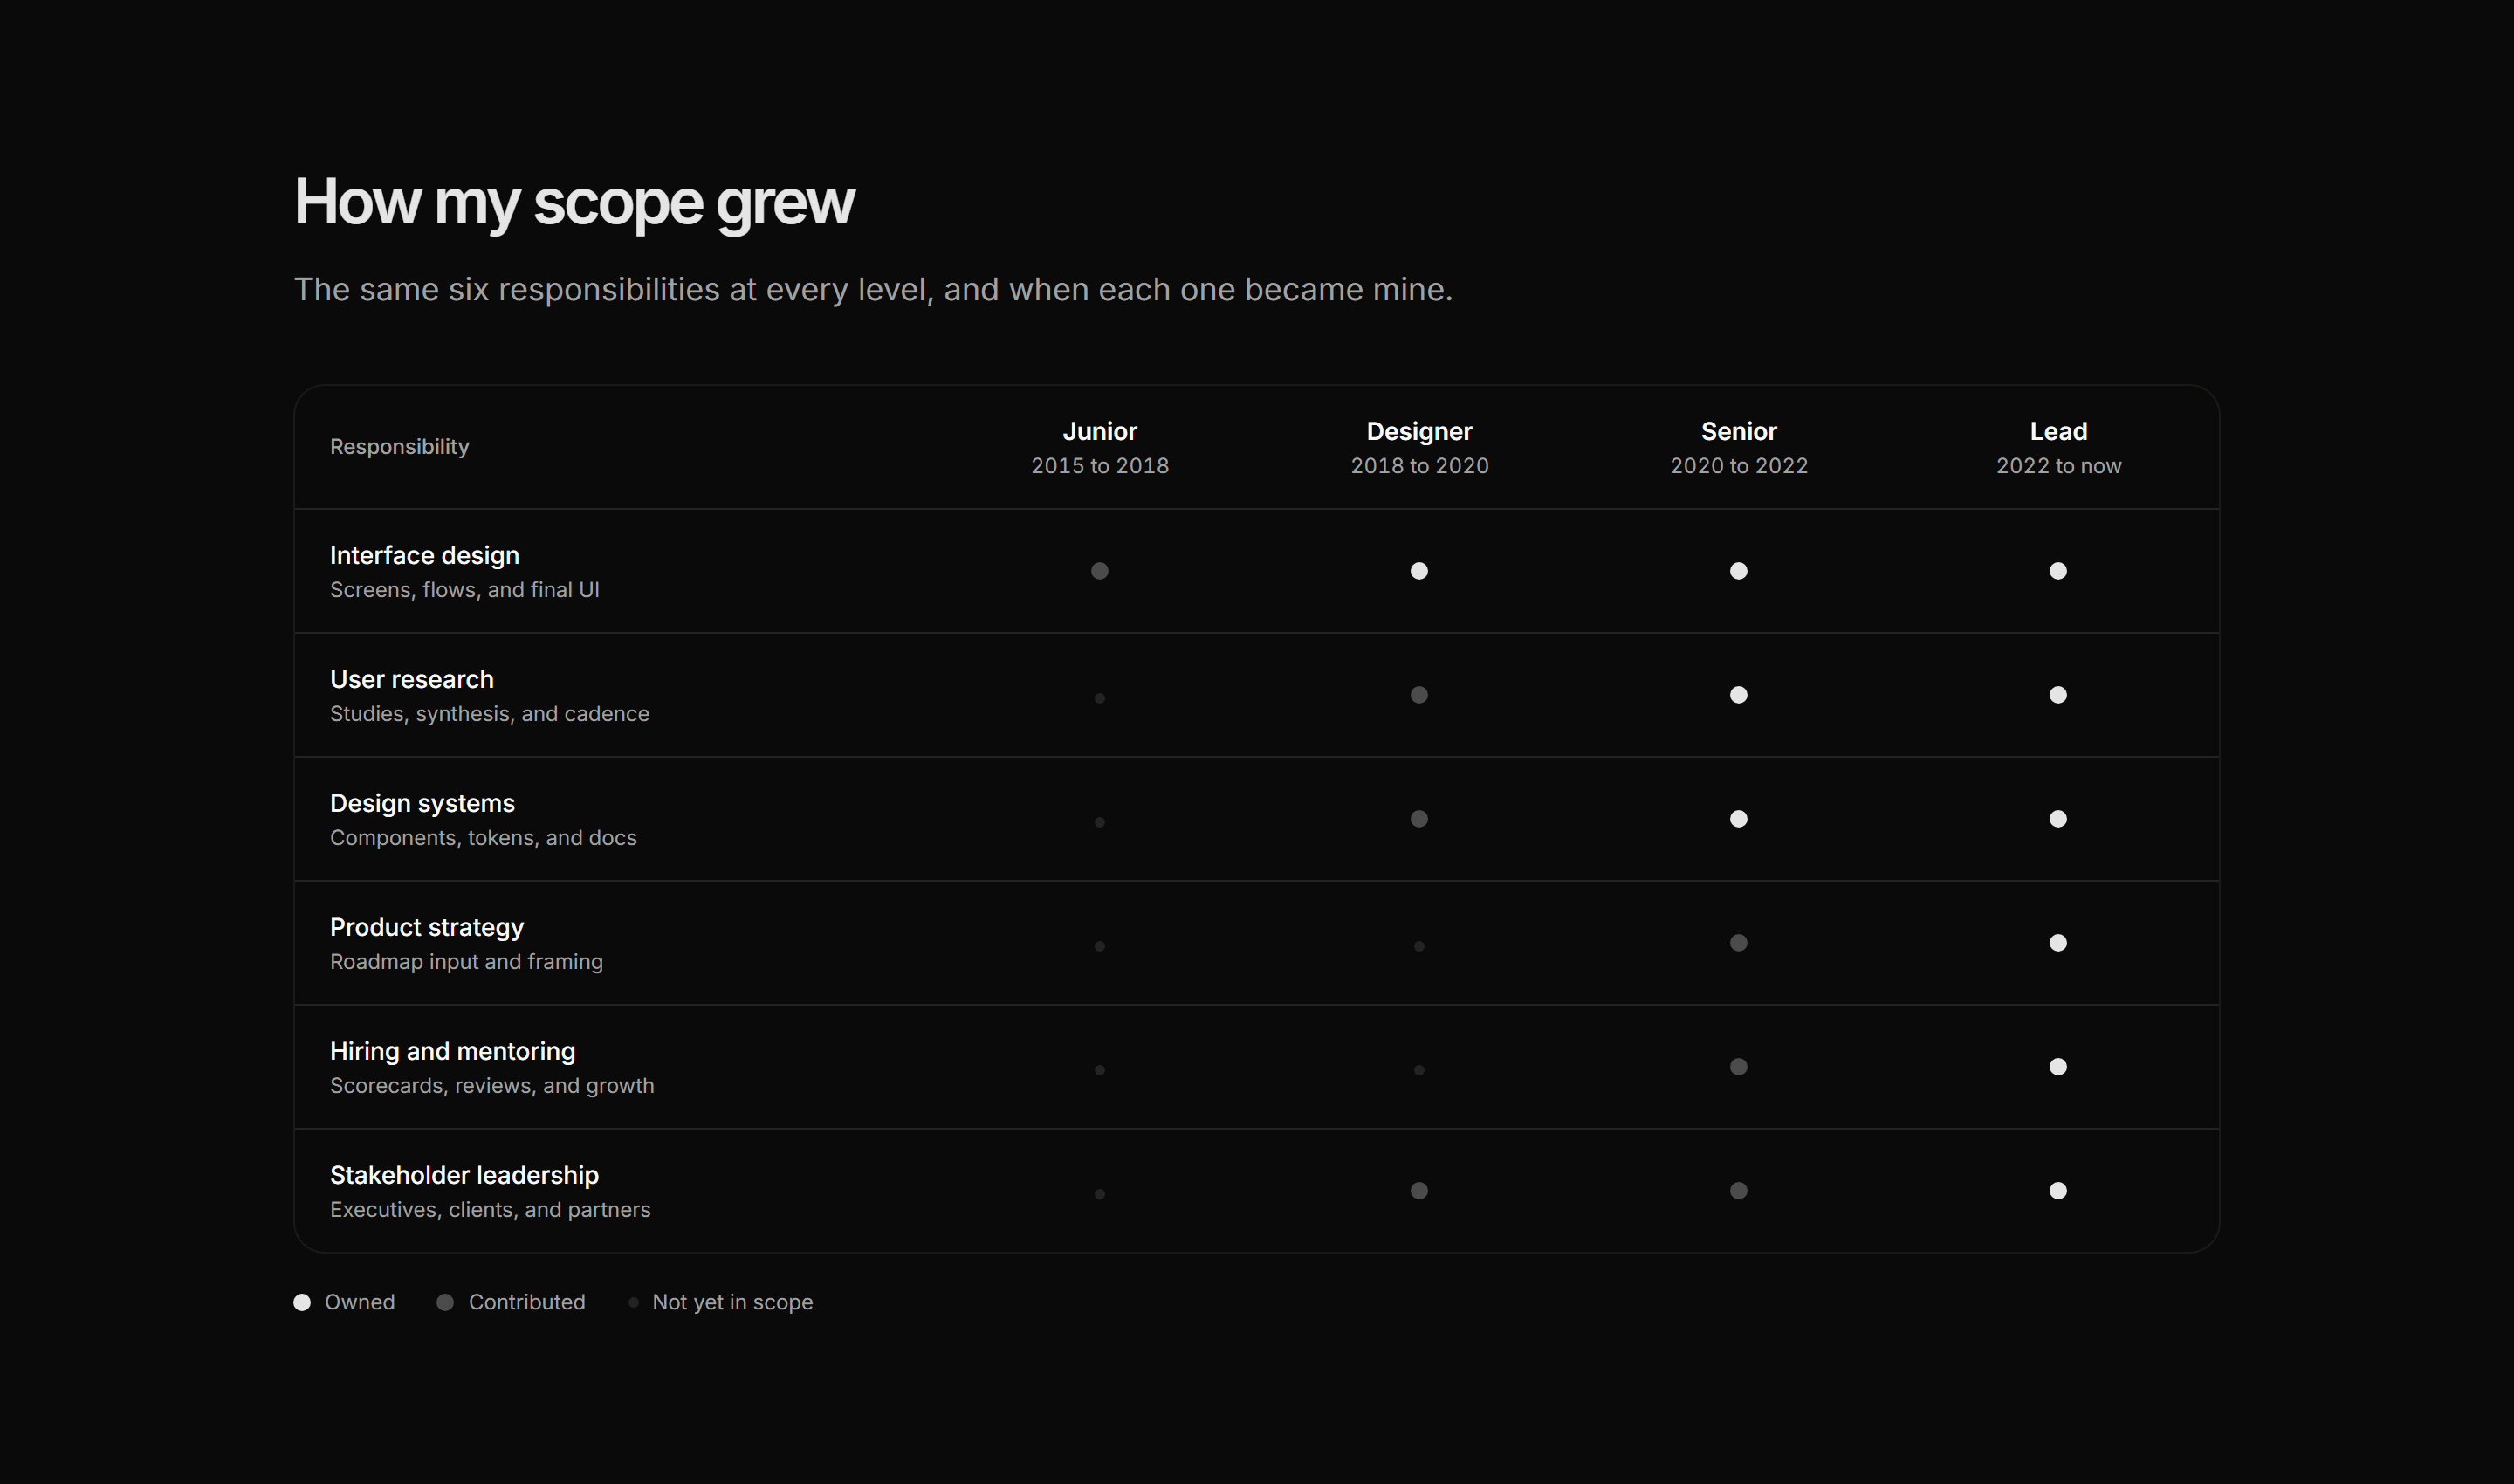The width and height of the screenshot is (2514, 1484).
Task: Click the How my scope grew heading
Action: pos(574,203)
